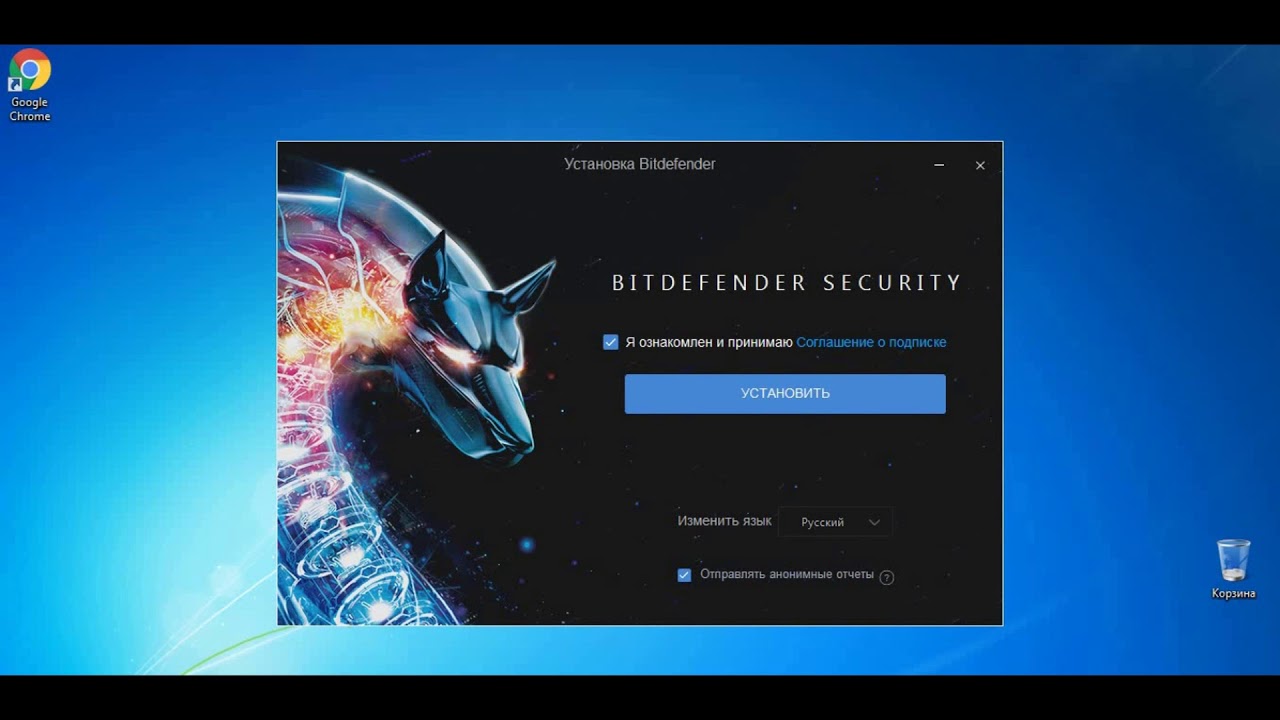Click the УСТАНОВИТЬ install button
The height and width of the screenshot is (720, 1280).
(785, 394)
